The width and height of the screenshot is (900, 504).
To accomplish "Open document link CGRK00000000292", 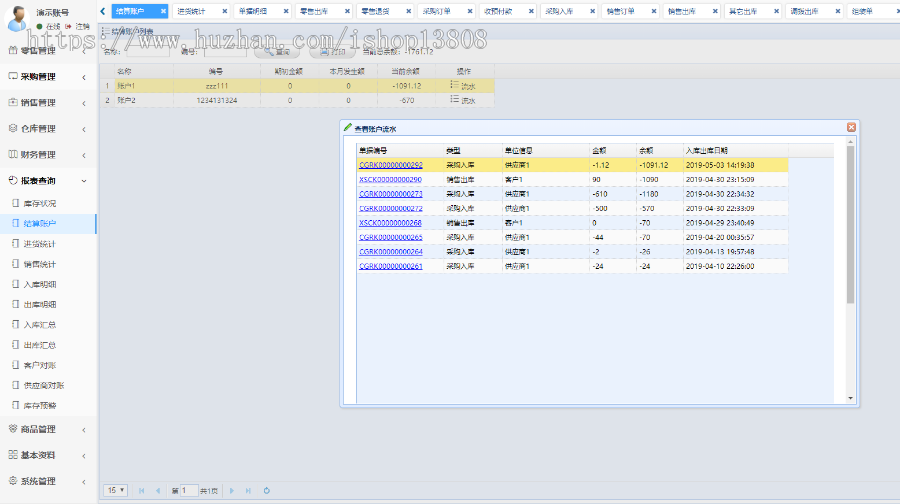I will tap(390, 165).
